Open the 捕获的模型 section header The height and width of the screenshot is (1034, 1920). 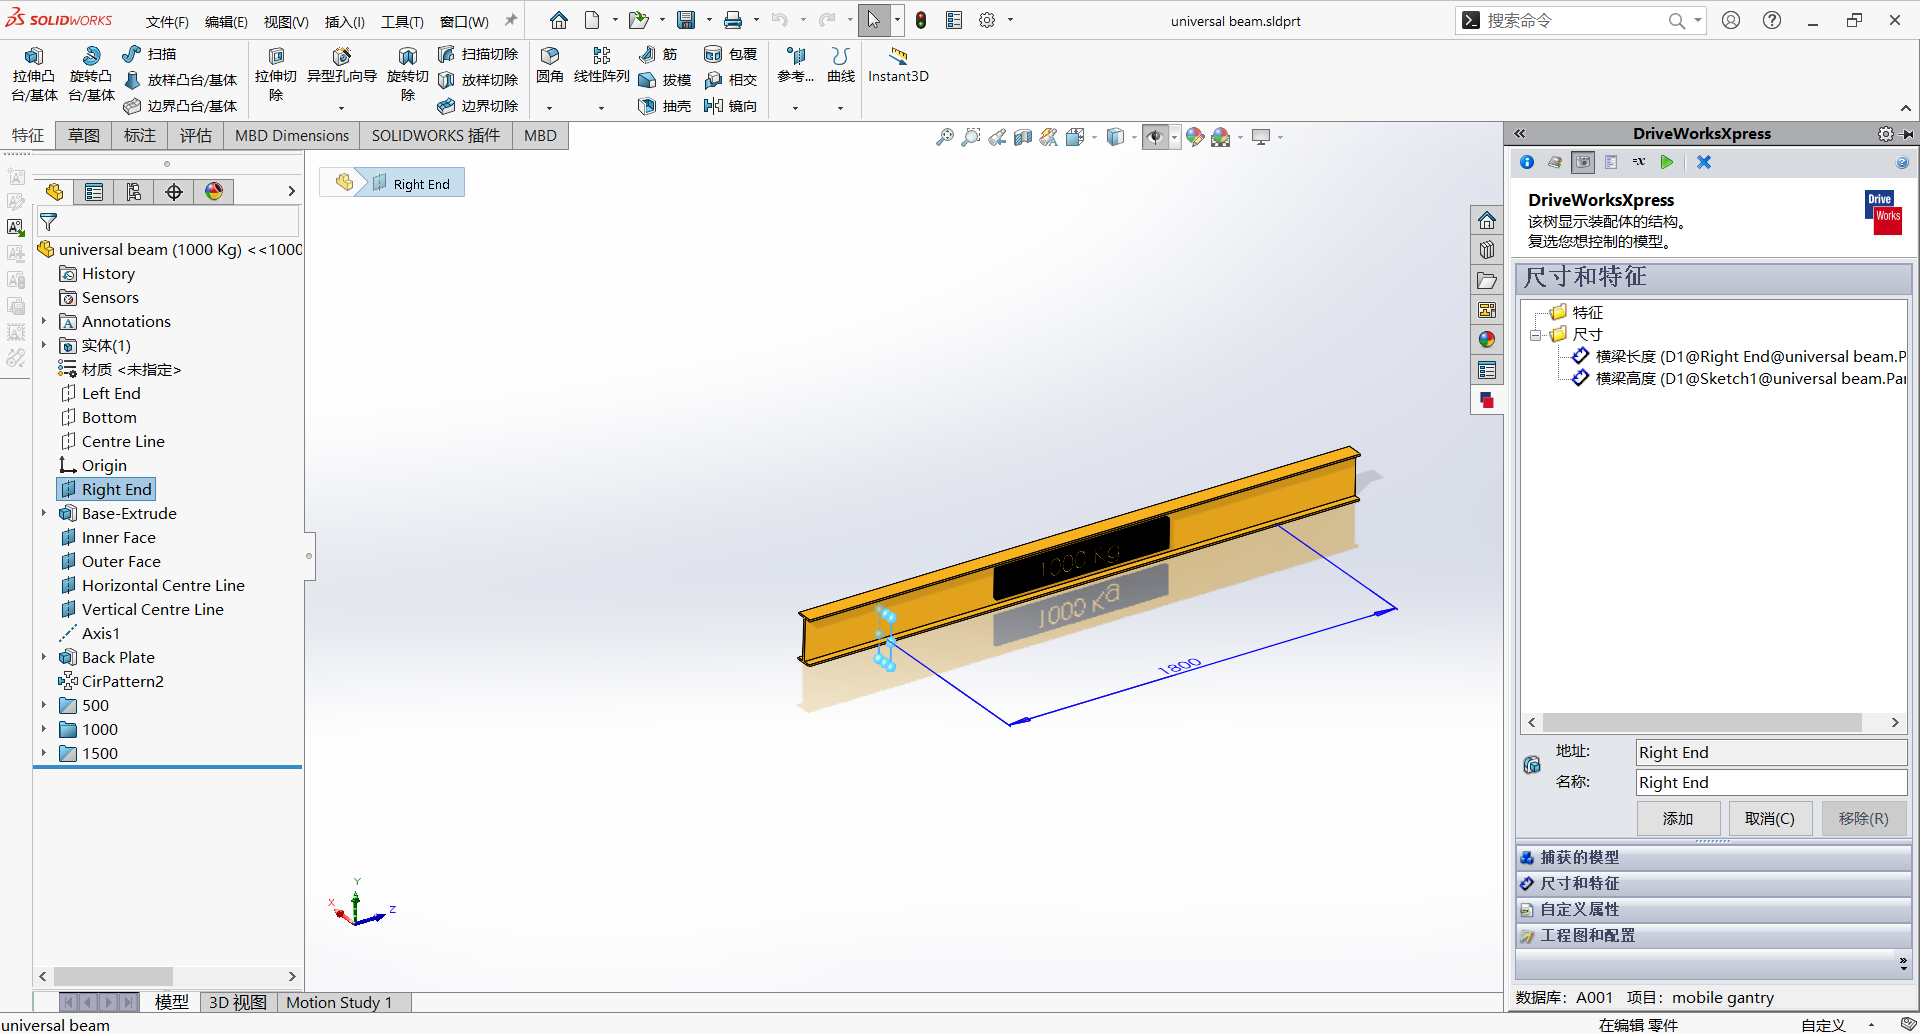[x=1713, y=857]
